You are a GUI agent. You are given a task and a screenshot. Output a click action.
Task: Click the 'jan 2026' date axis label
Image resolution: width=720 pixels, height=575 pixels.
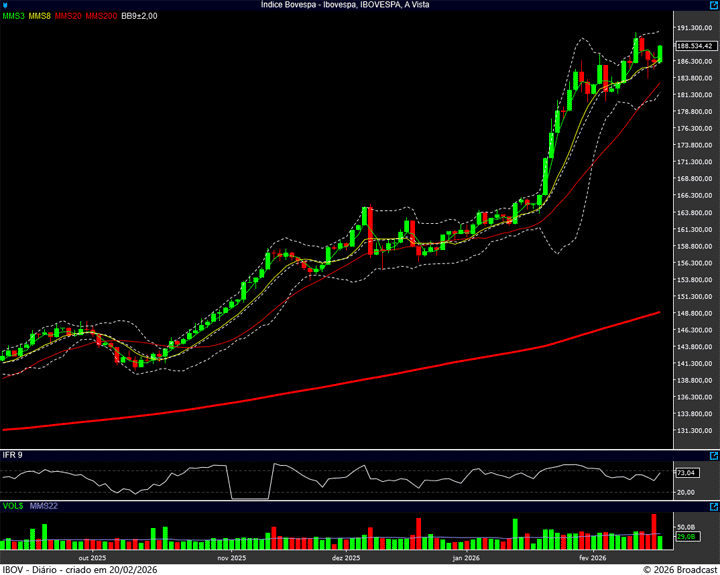(466, 558)
